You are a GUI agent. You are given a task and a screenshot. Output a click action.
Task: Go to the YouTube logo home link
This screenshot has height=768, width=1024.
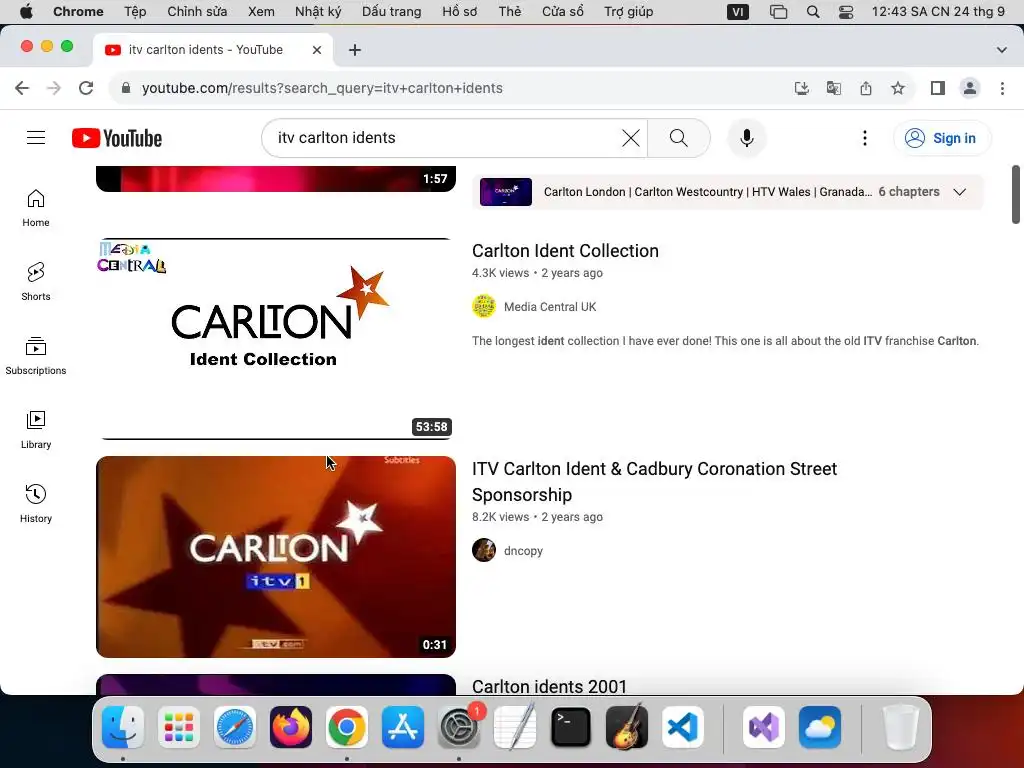117,138
